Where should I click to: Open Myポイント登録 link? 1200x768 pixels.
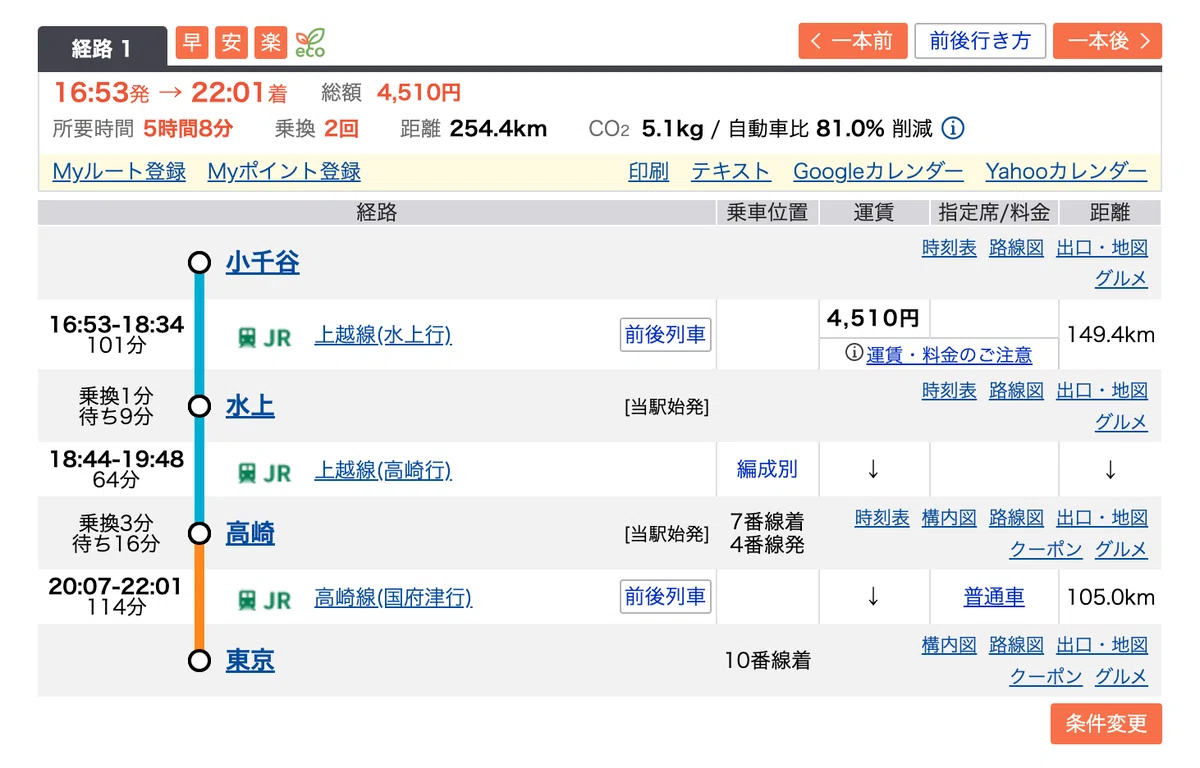(x=284, y=171)
